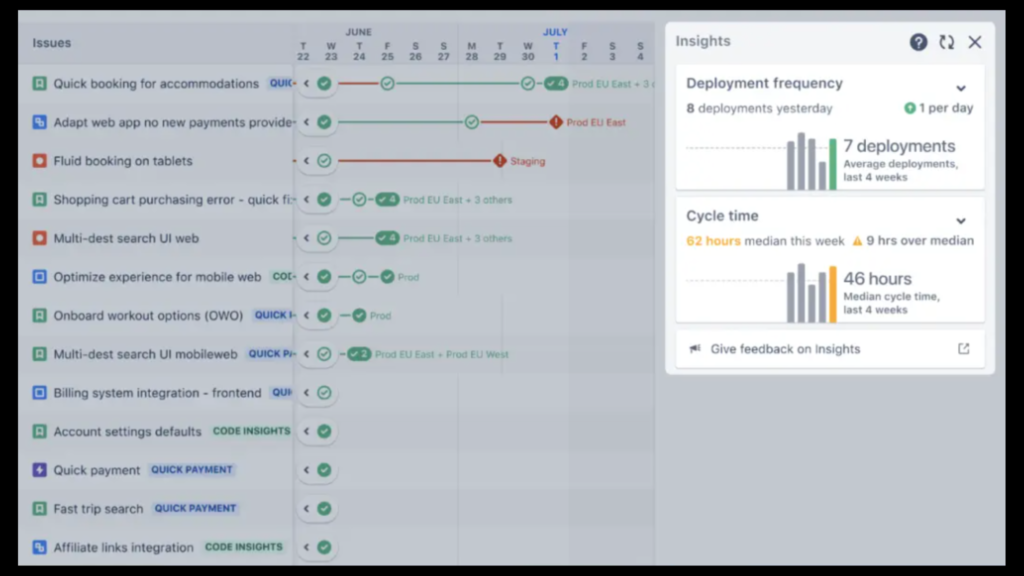Collapse arrow on Quick booking for accommodations row

306,84
